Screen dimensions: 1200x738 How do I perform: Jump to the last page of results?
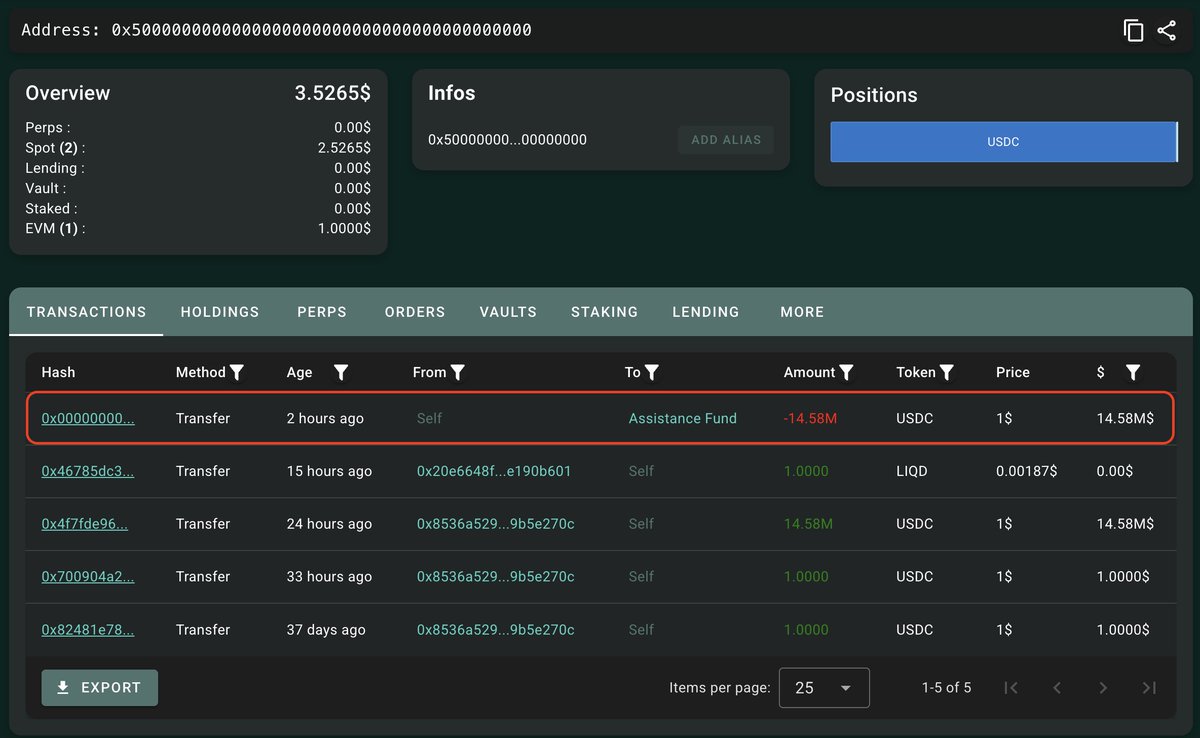tap(1149, 688)
